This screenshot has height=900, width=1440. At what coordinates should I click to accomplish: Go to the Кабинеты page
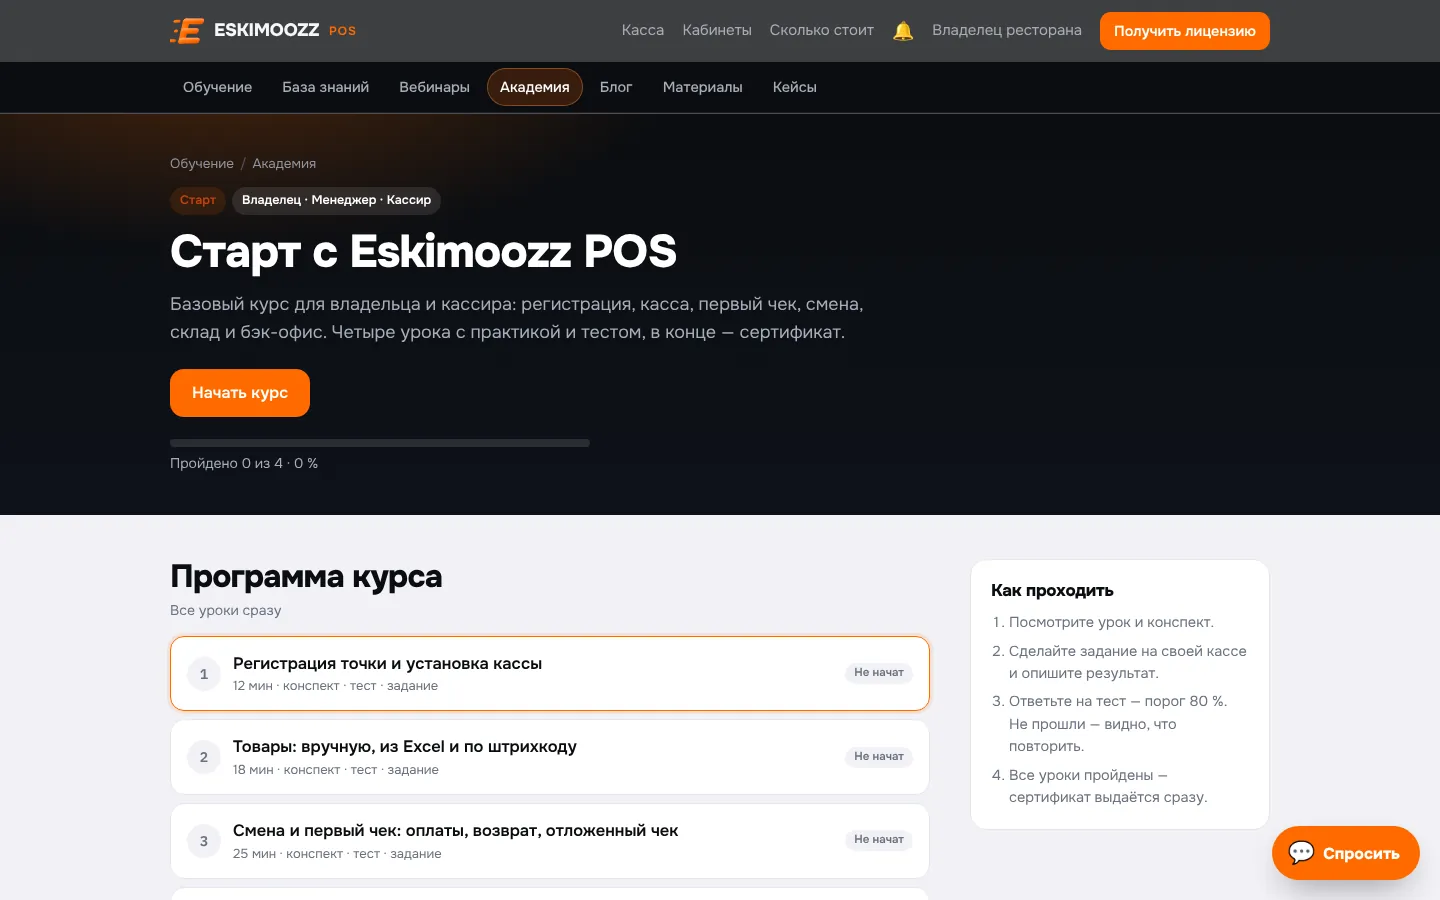pos(717,31)
